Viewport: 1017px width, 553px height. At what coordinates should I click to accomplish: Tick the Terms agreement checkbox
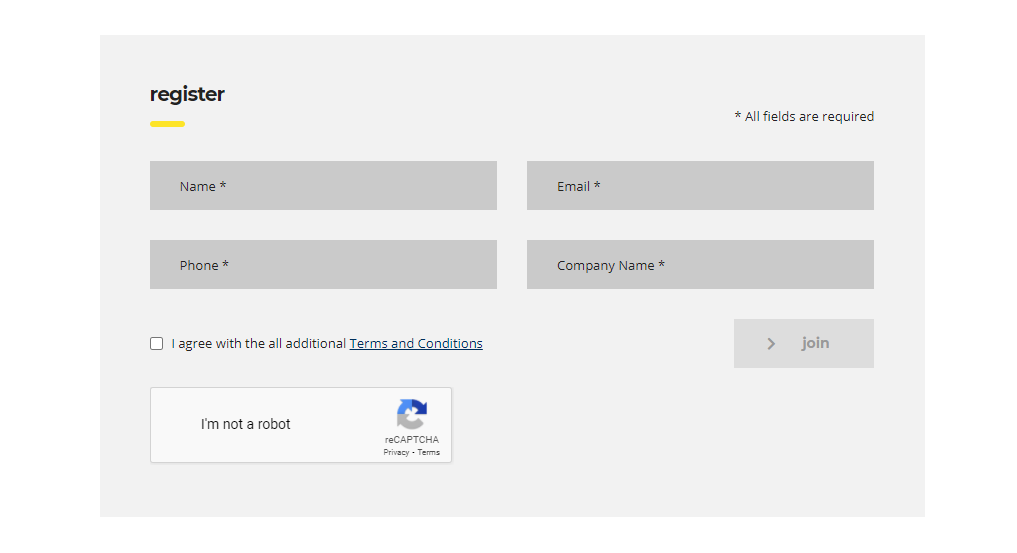coord(157,344)
